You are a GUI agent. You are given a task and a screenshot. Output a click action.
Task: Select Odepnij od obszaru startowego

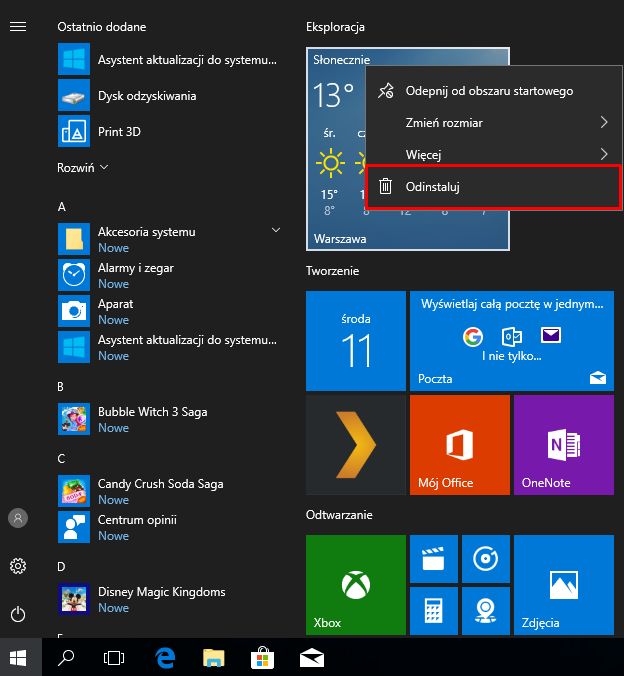pos(493,91)
